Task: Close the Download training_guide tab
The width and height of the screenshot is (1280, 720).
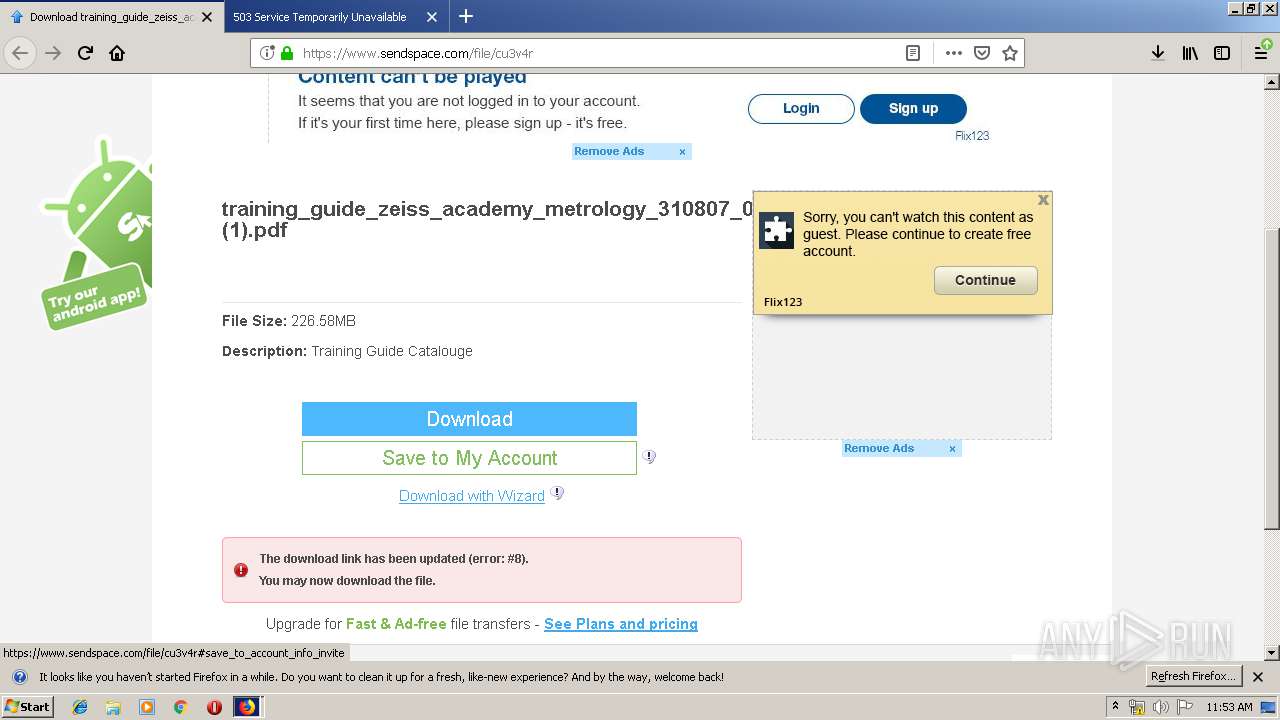Action: tap(207, 17)
